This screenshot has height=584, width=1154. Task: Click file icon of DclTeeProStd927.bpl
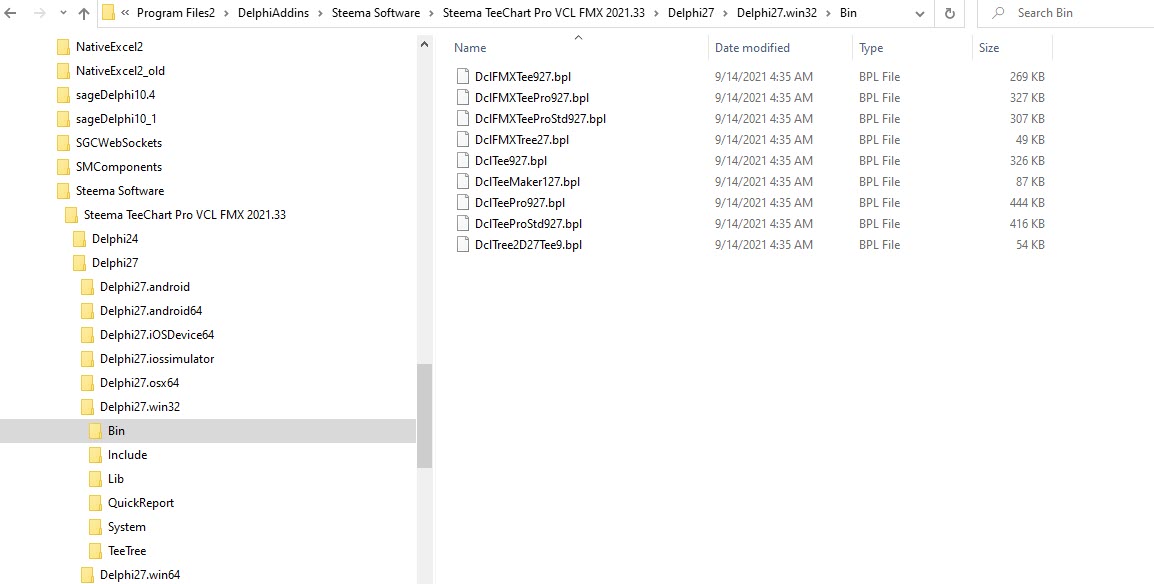pyautogui.click(x=463, y=224)
